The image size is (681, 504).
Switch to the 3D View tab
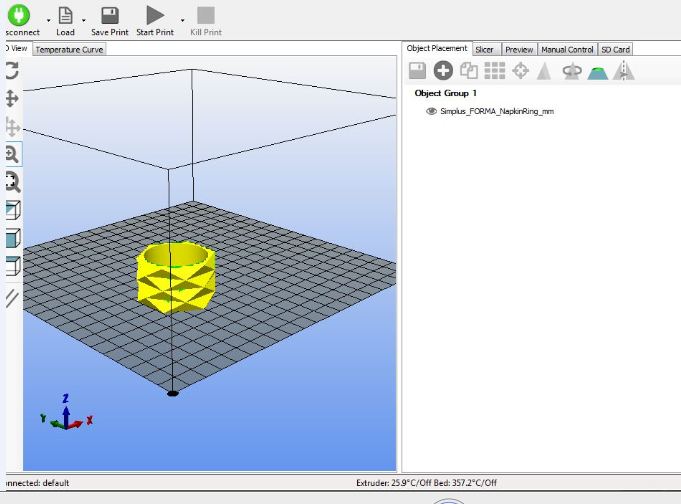coord(17,48)
